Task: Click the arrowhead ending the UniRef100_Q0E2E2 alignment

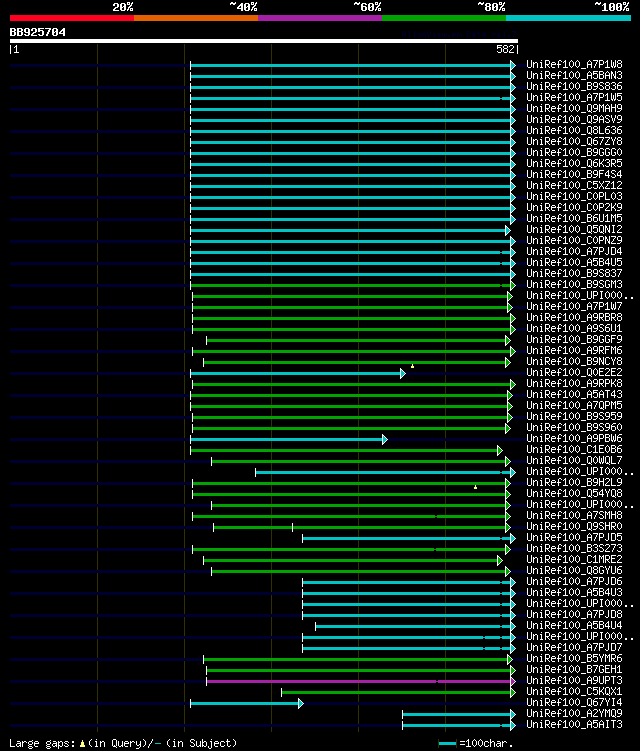Action: (403, 374)
